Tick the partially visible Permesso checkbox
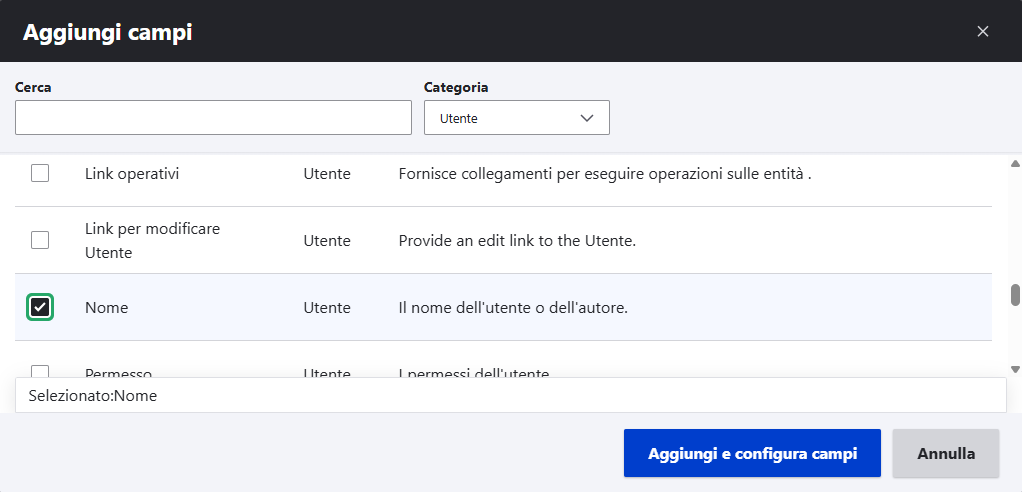This screenshot has height=492, width=1022. click(x=40, y=372)
